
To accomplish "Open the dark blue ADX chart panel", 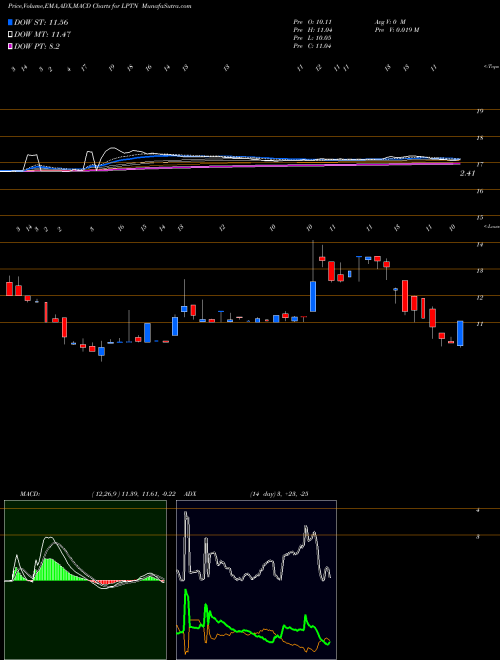I will 256,580.
